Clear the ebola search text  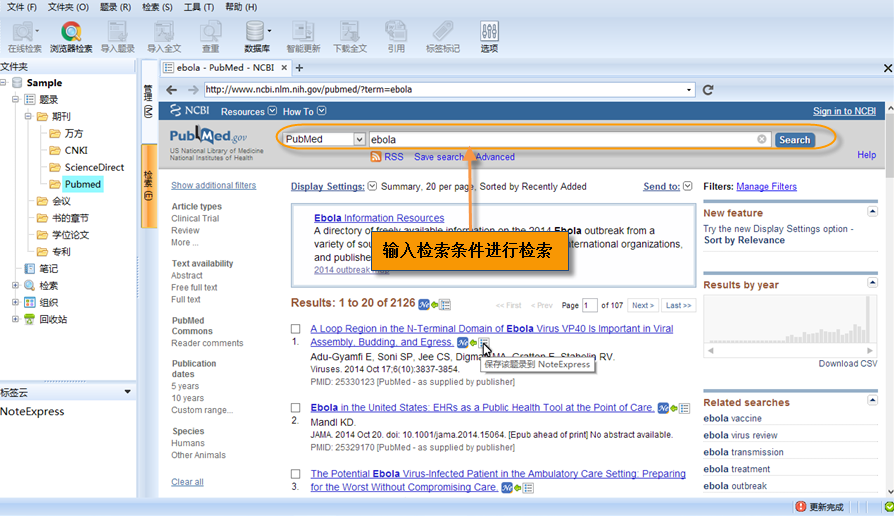click(762, 139)
